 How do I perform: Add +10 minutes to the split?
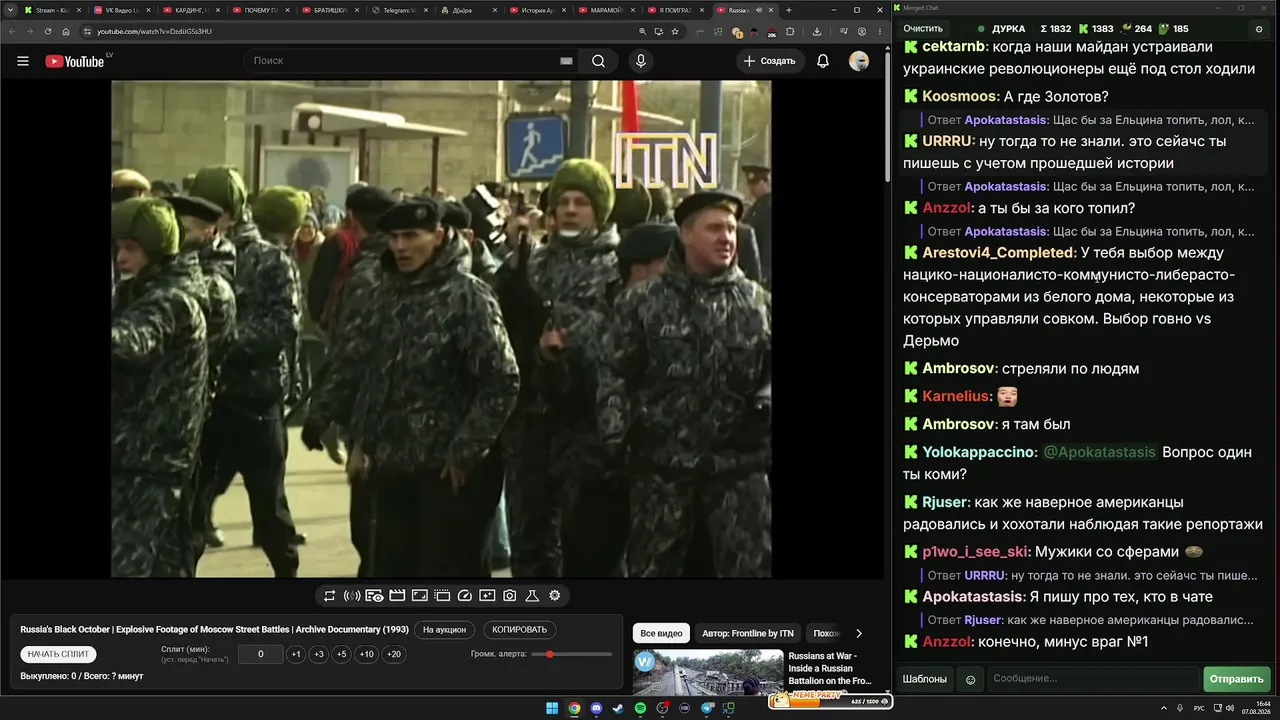(367, 654)
